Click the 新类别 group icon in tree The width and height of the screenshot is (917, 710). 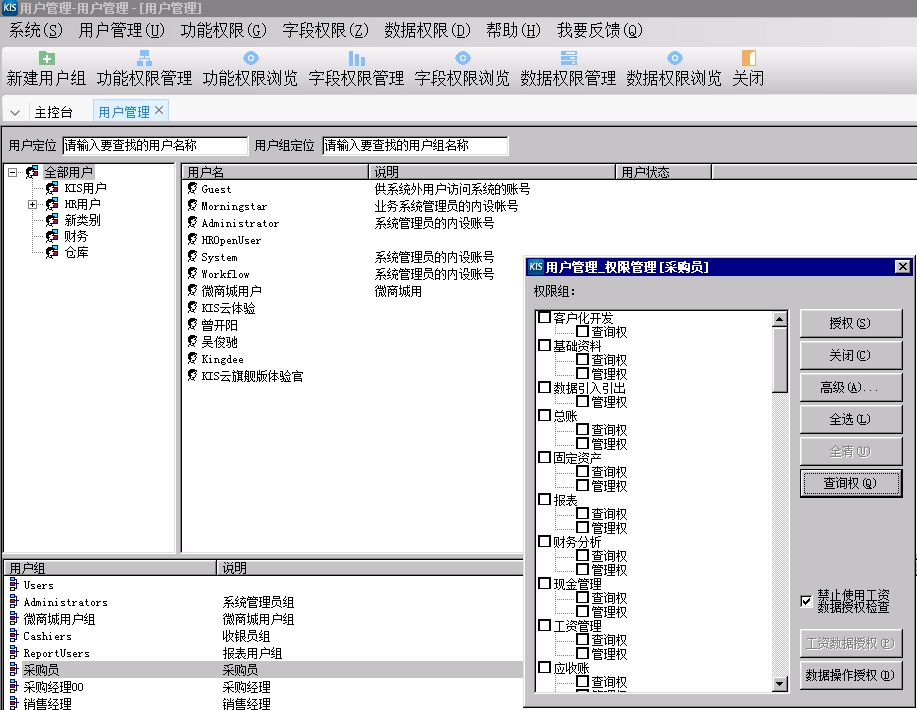52,220
